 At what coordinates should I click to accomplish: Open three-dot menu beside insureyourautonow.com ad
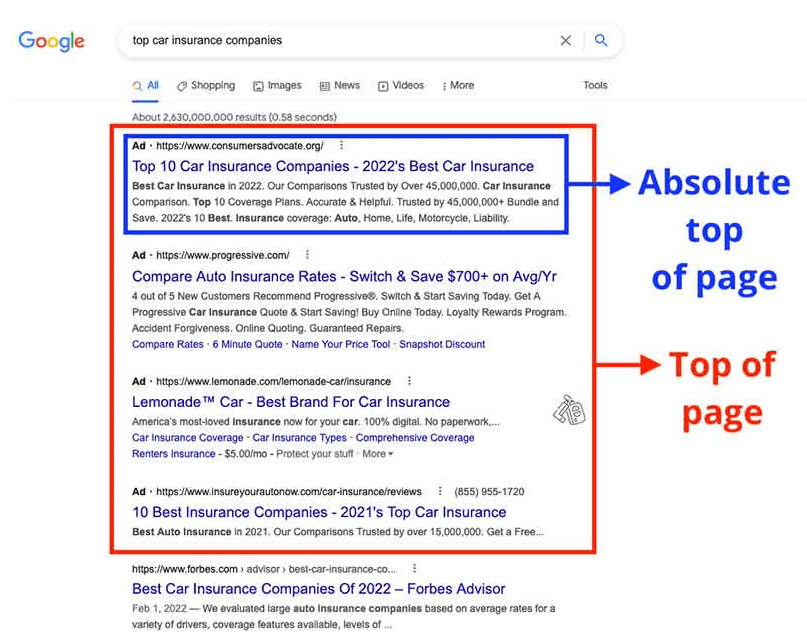(440, 491)
